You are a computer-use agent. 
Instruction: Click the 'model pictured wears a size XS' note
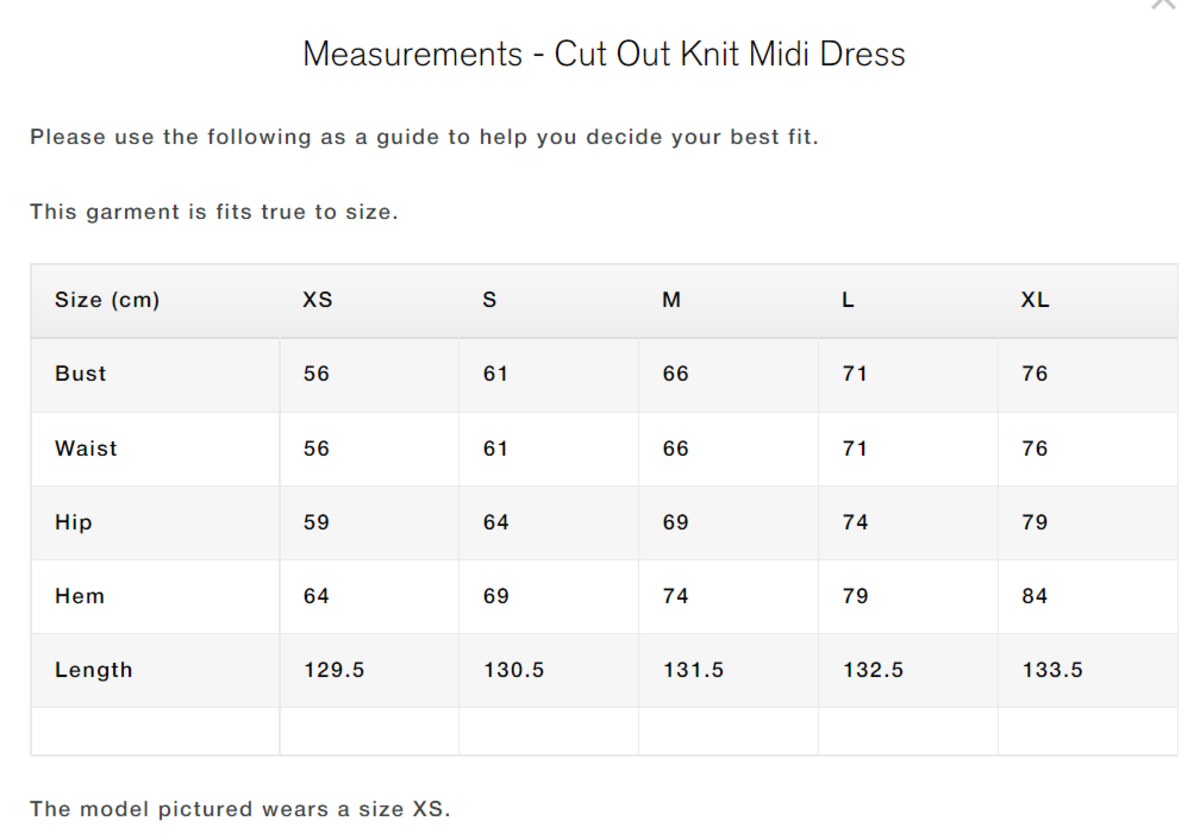tap(240, 809)
